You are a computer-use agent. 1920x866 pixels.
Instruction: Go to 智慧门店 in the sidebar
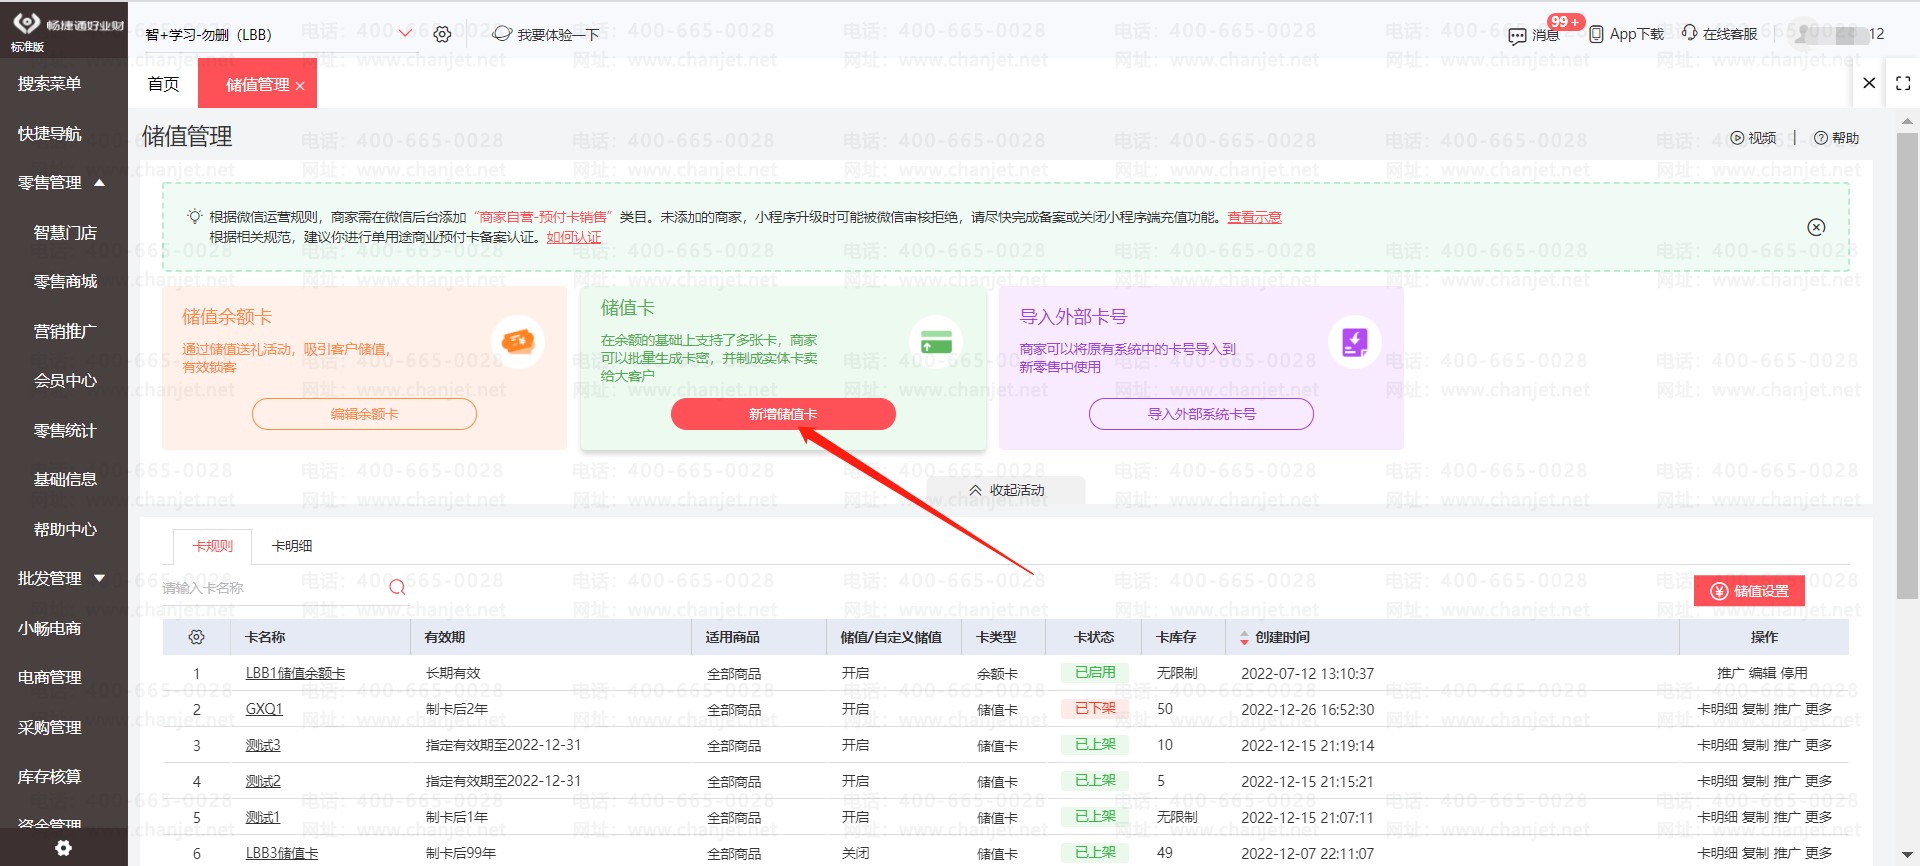(x=64, y=233)
